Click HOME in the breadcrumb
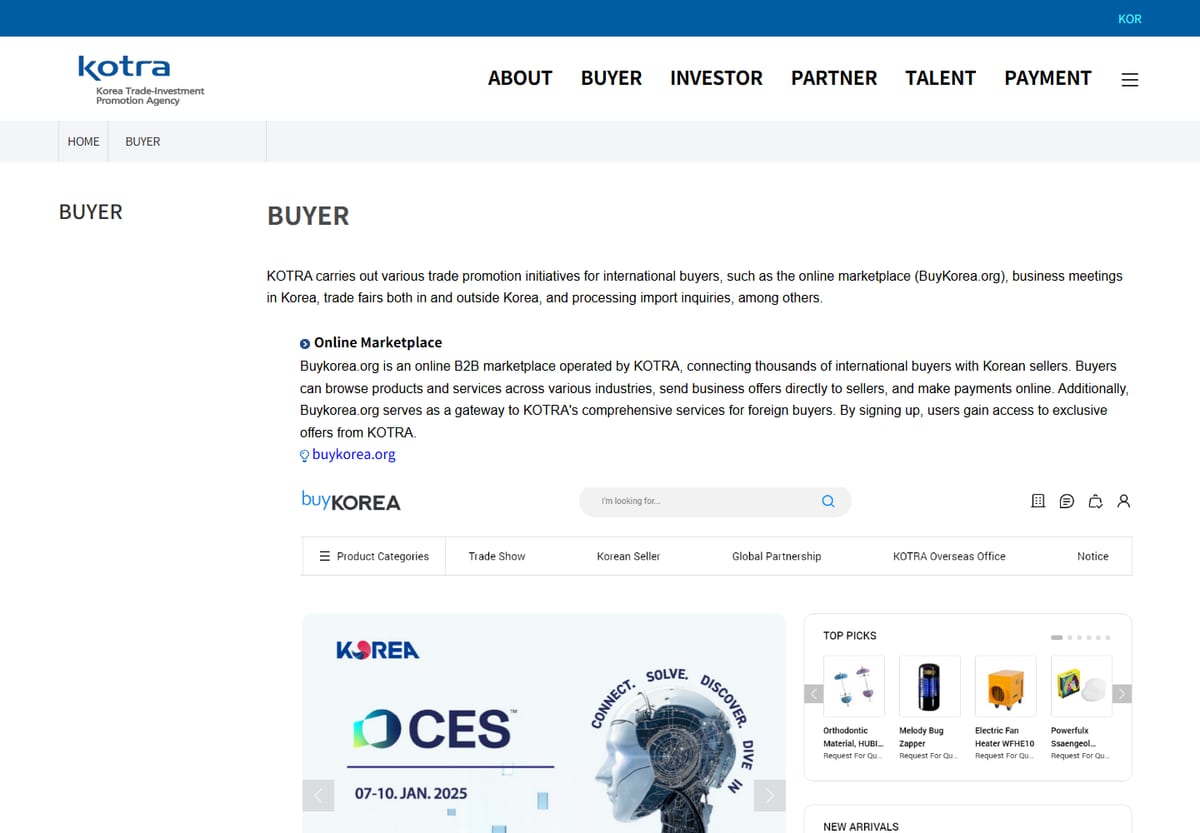 84,142
